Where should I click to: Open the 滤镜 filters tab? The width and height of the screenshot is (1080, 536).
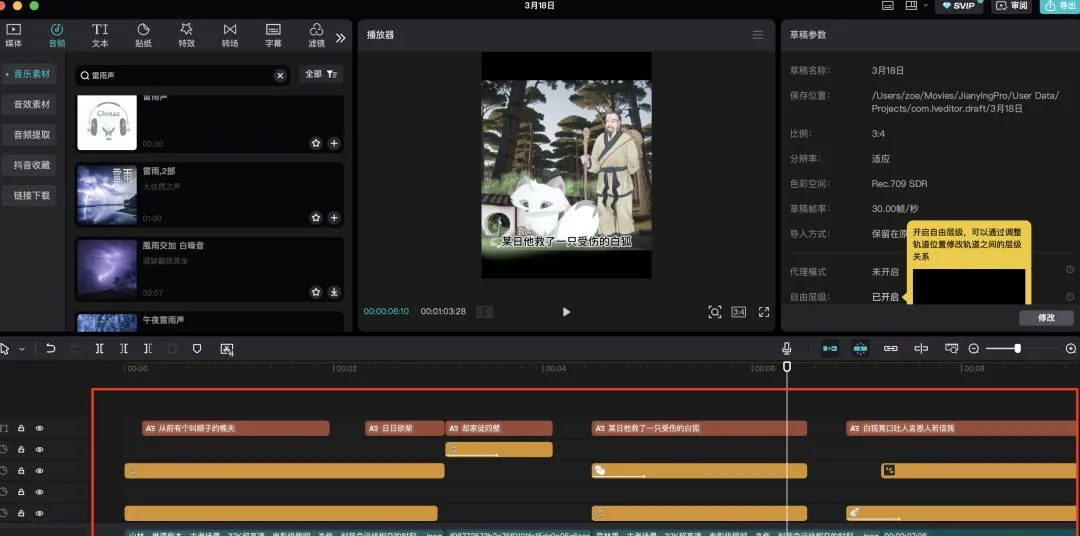[x=316, y=35]
